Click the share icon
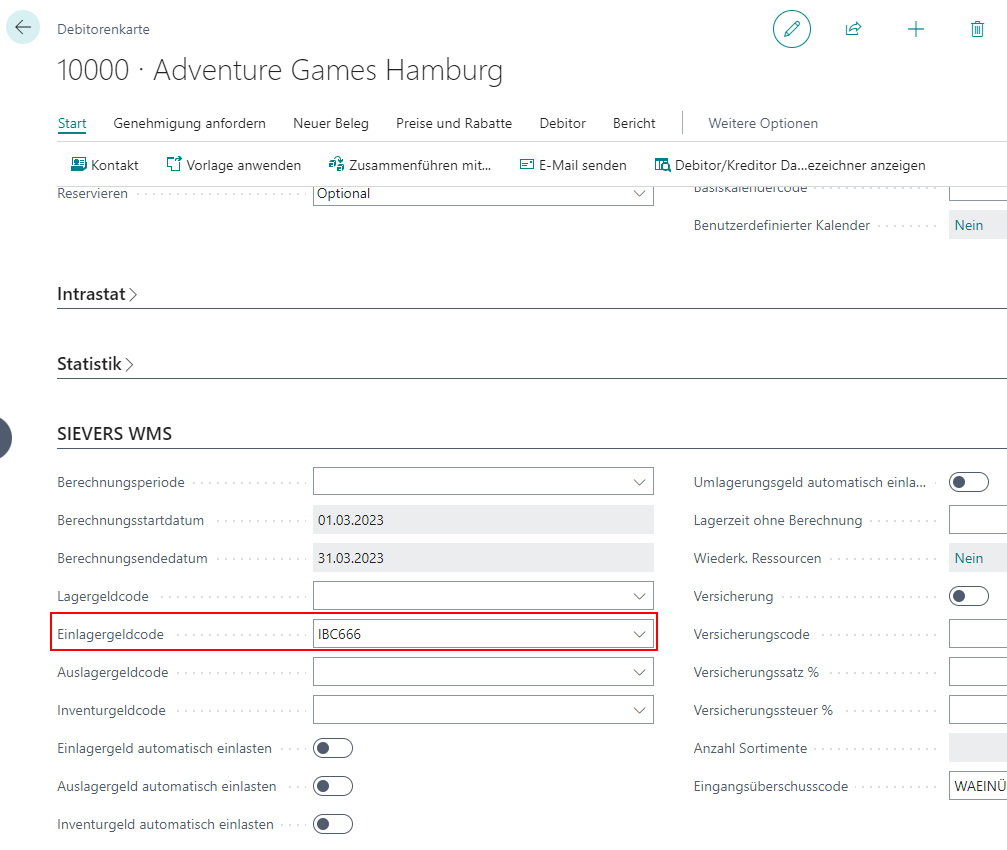 point(853,29)
